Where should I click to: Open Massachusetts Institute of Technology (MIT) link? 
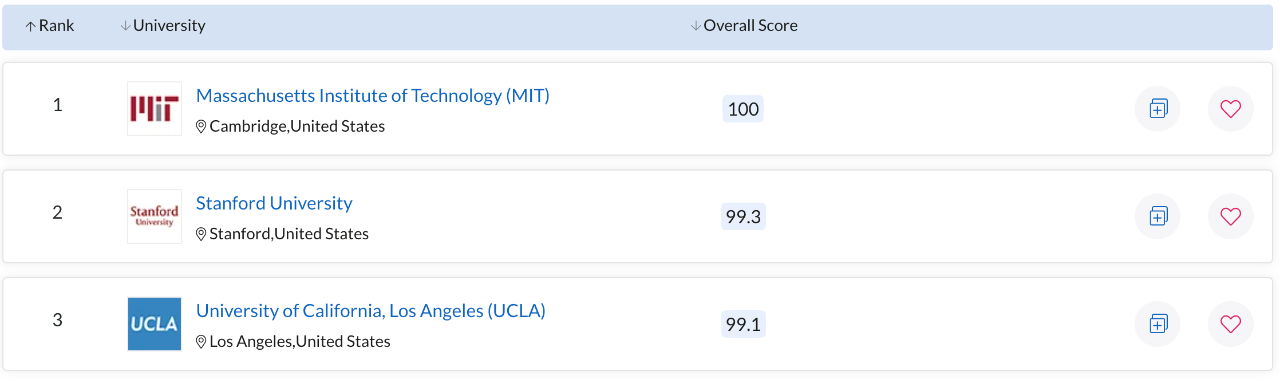click(x=373, y=96)
